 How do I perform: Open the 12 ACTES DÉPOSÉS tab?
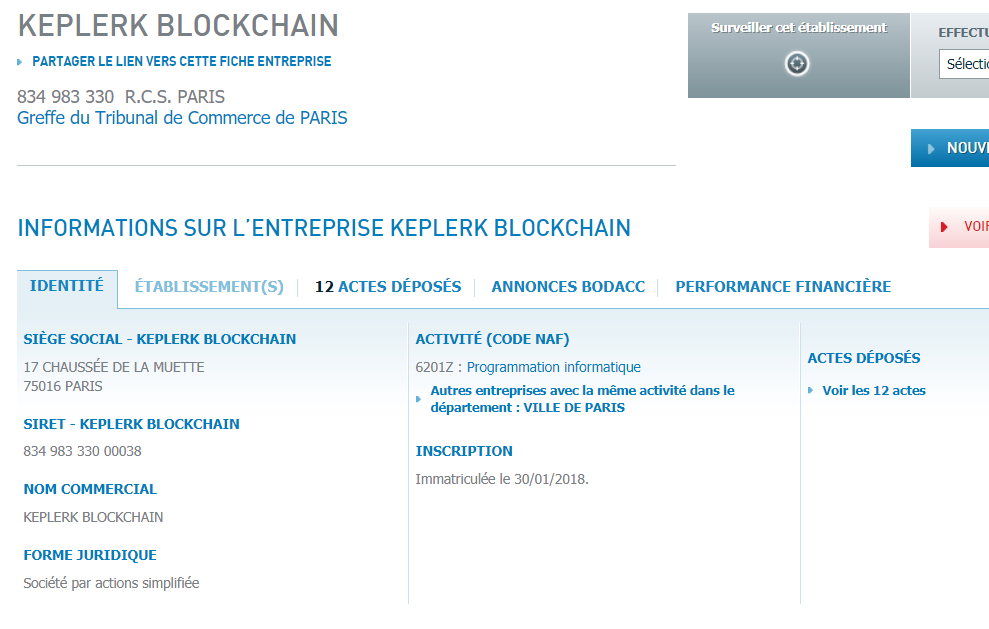point(388,287)
